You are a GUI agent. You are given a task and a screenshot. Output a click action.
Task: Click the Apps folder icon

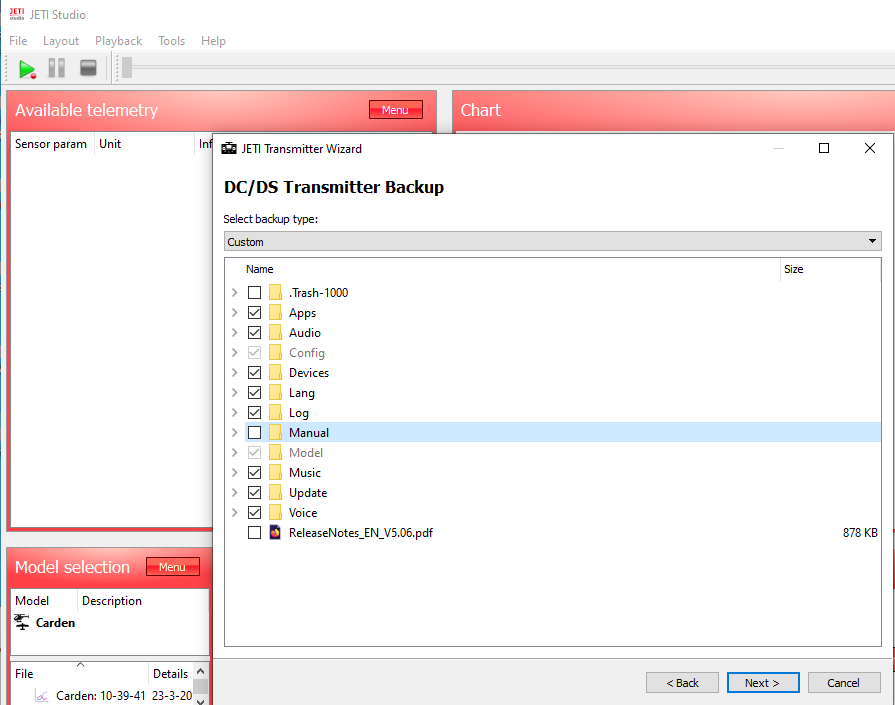click(275, 312)
